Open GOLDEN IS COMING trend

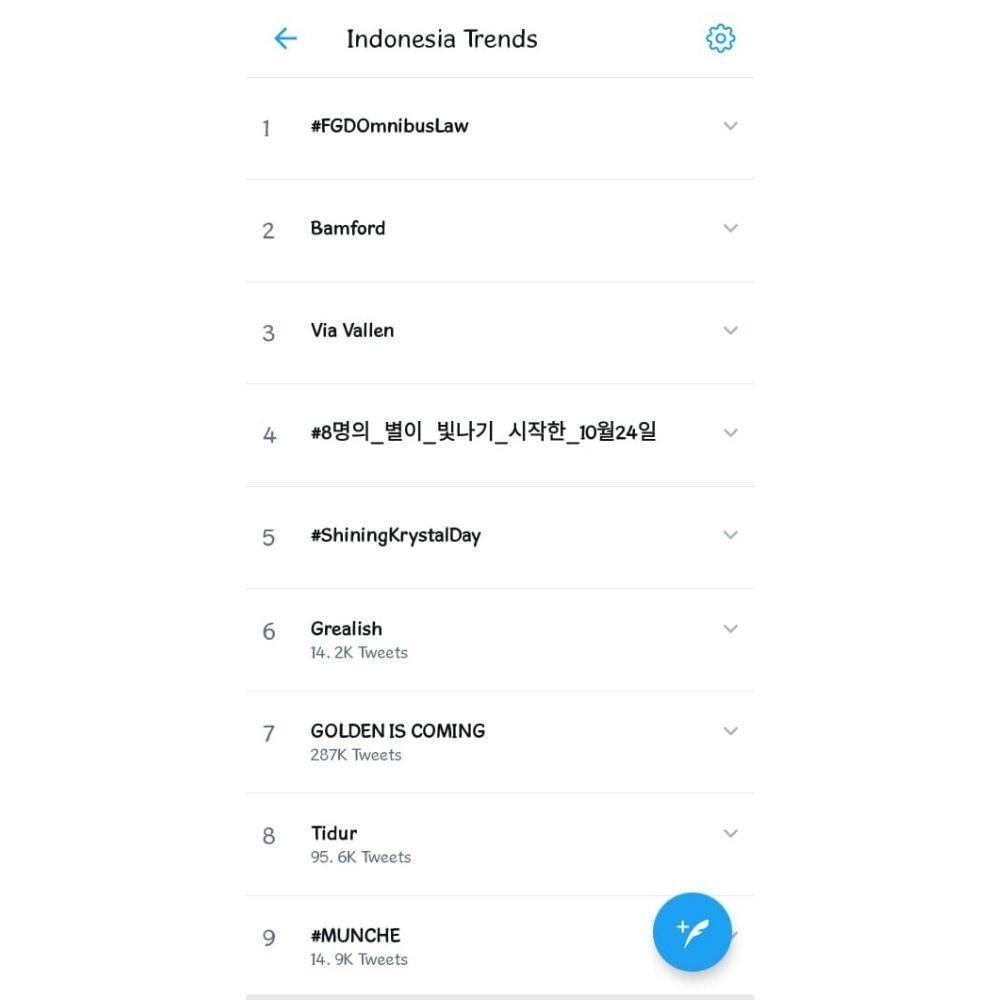coord(397,731)
